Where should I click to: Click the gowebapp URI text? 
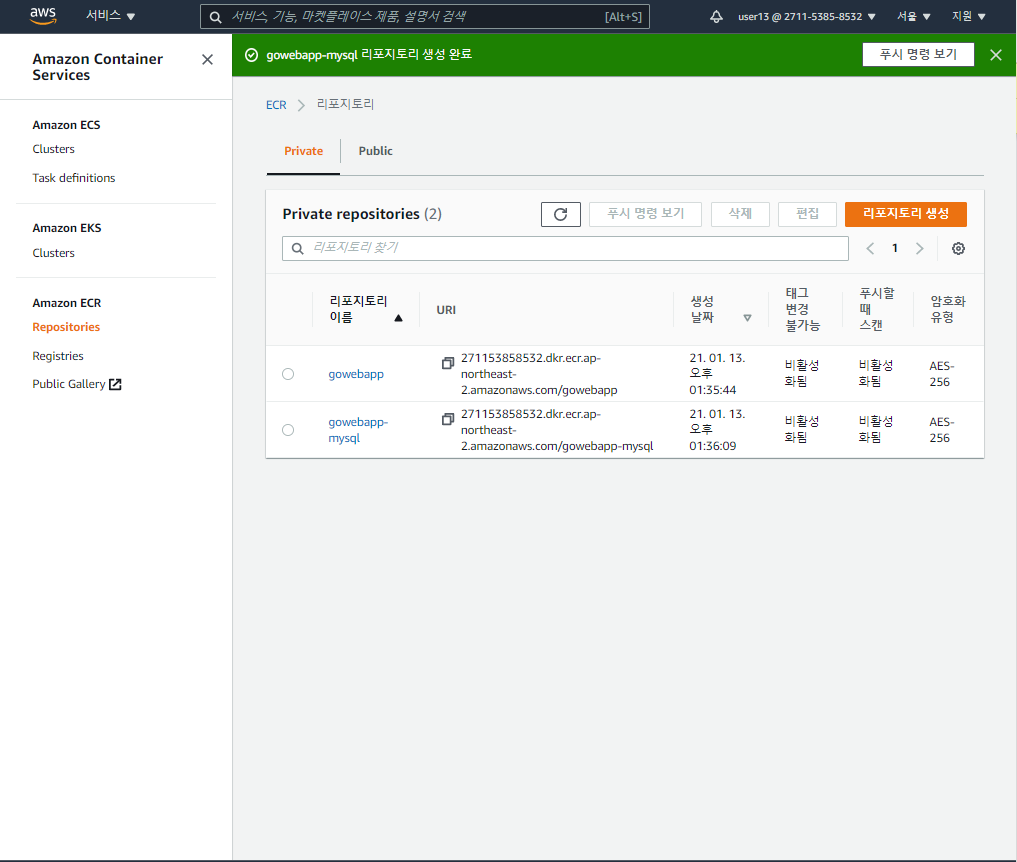pyautogui.click(x=539, y=374)
